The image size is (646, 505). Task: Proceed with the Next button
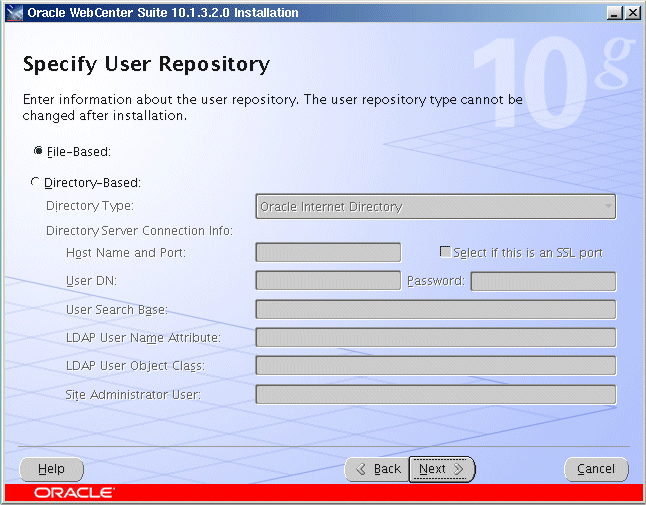[442, 469]
